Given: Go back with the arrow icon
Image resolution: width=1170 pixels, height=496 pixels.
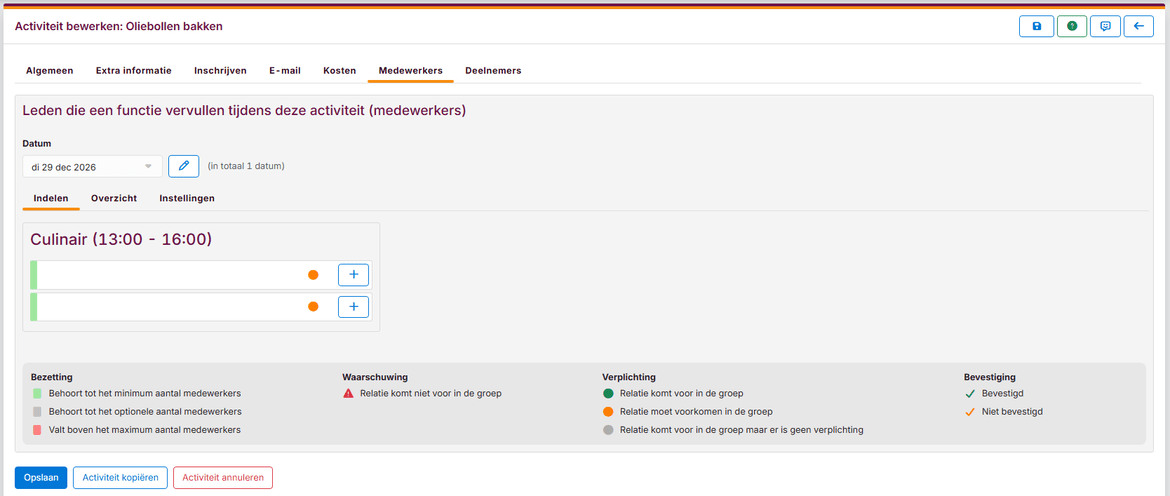Looking at the screenshot, I should [1139, 26].
